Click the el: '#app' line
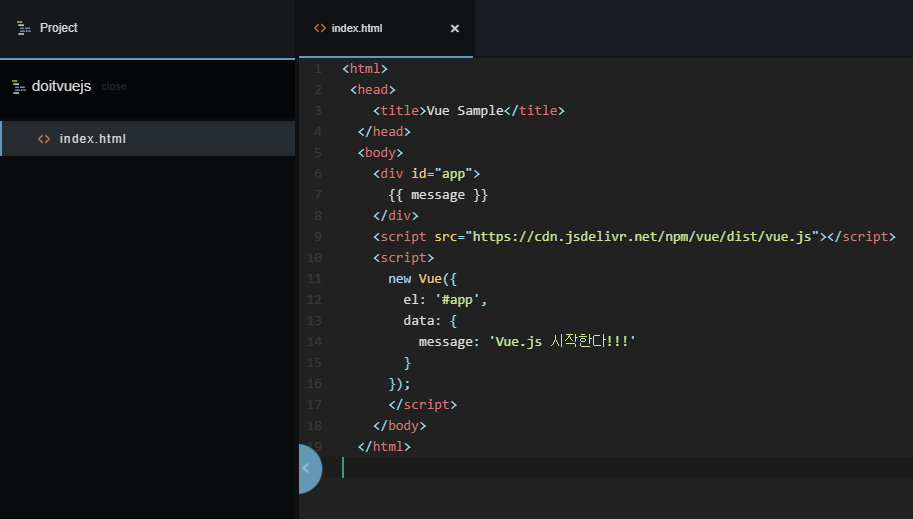 point(445,300)
